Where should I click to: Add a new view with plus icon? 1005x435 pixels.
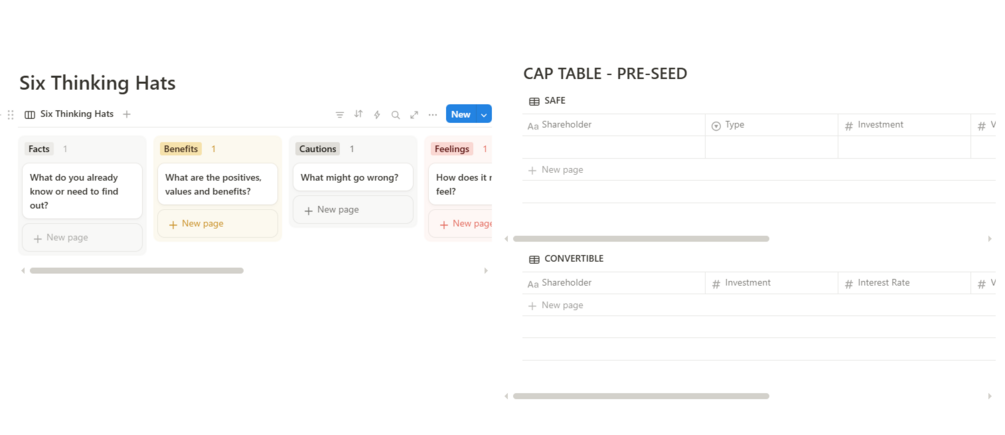tap(127, 114)
